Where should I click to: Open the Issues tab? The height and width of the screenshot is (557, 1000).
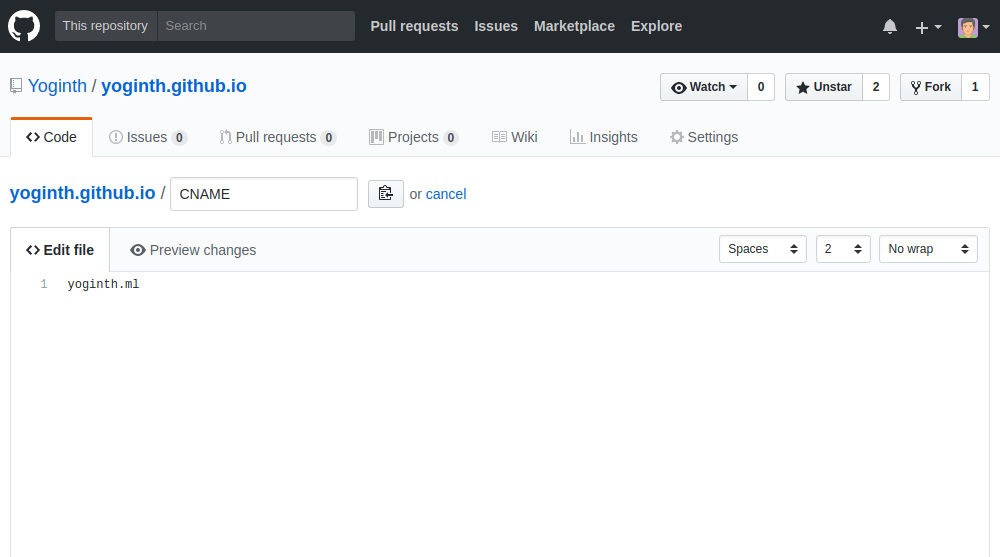click(x=147, y=137)
